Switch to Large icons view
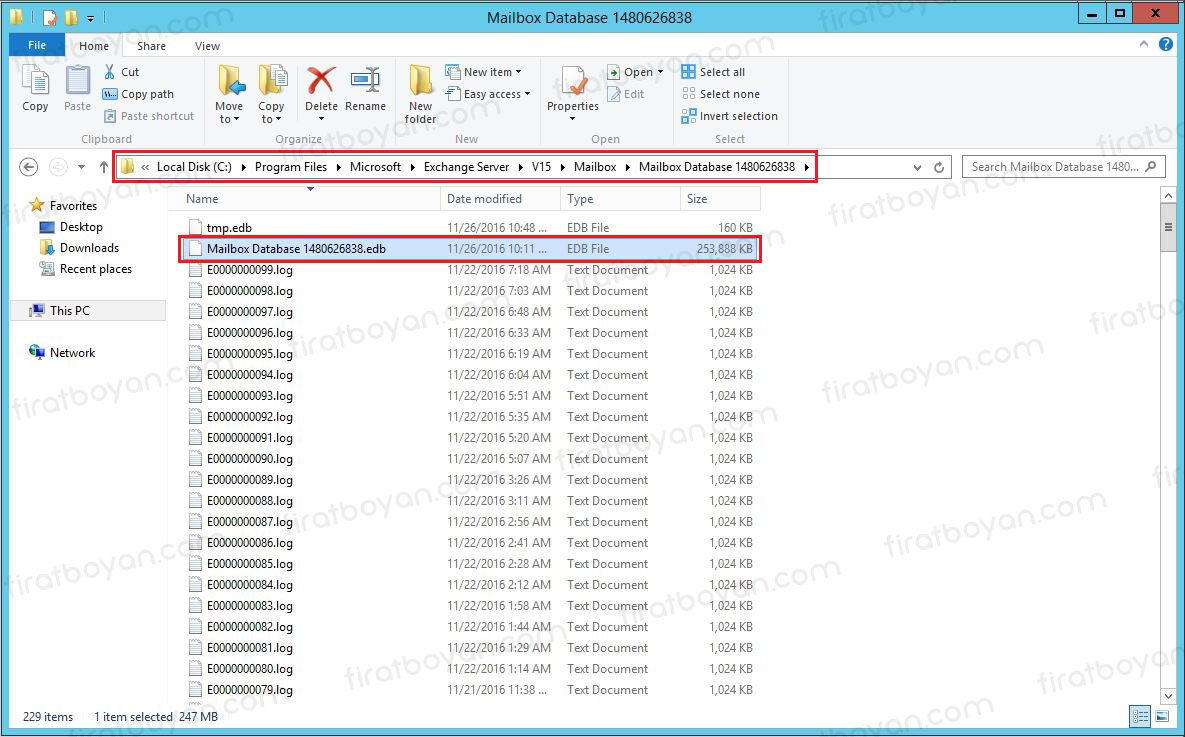Screen dimensions: 1185x737 pos(1160,716)
